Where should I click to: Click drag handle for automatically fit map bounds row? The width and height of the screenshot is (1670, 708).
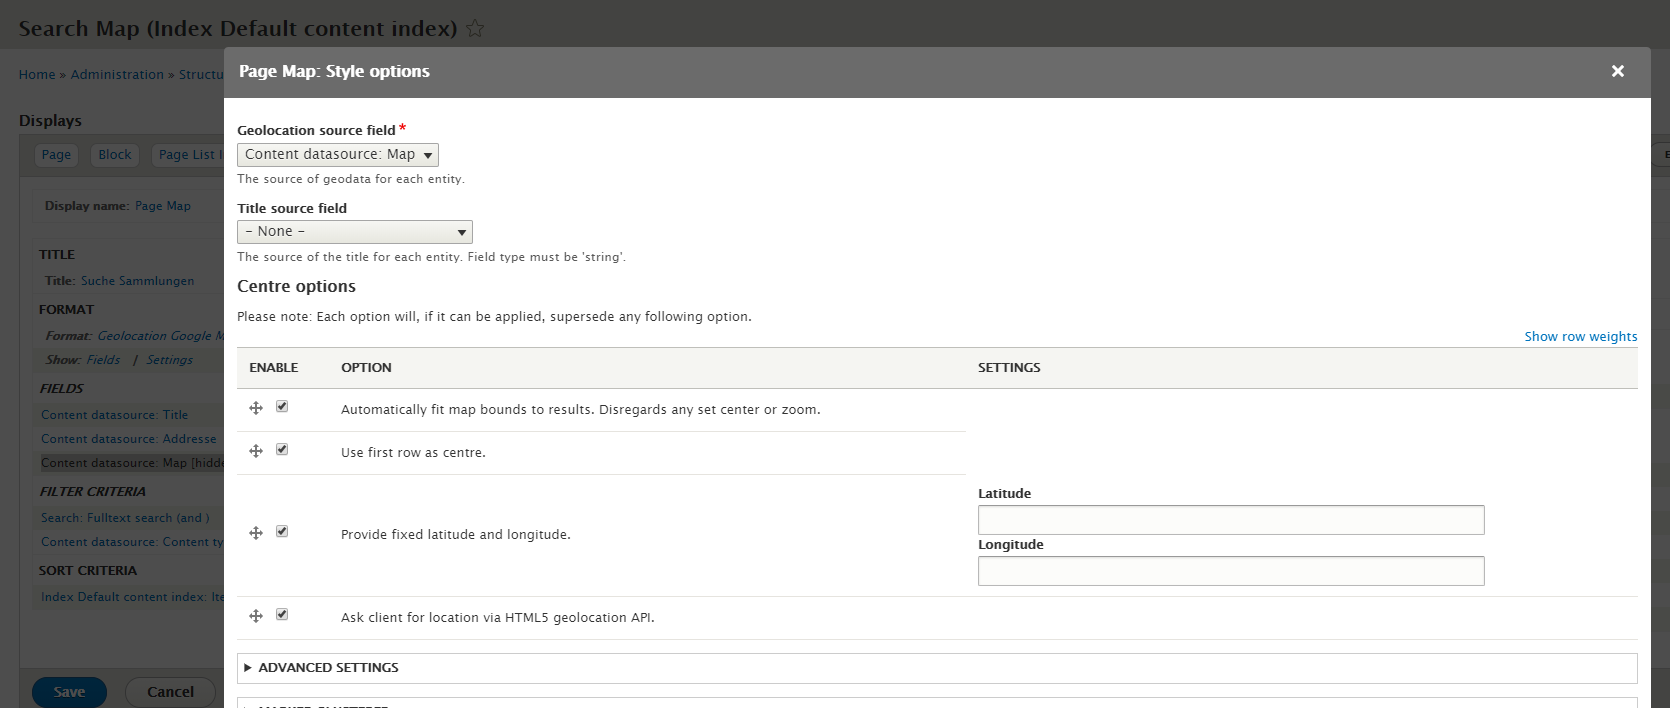point(256,408)
